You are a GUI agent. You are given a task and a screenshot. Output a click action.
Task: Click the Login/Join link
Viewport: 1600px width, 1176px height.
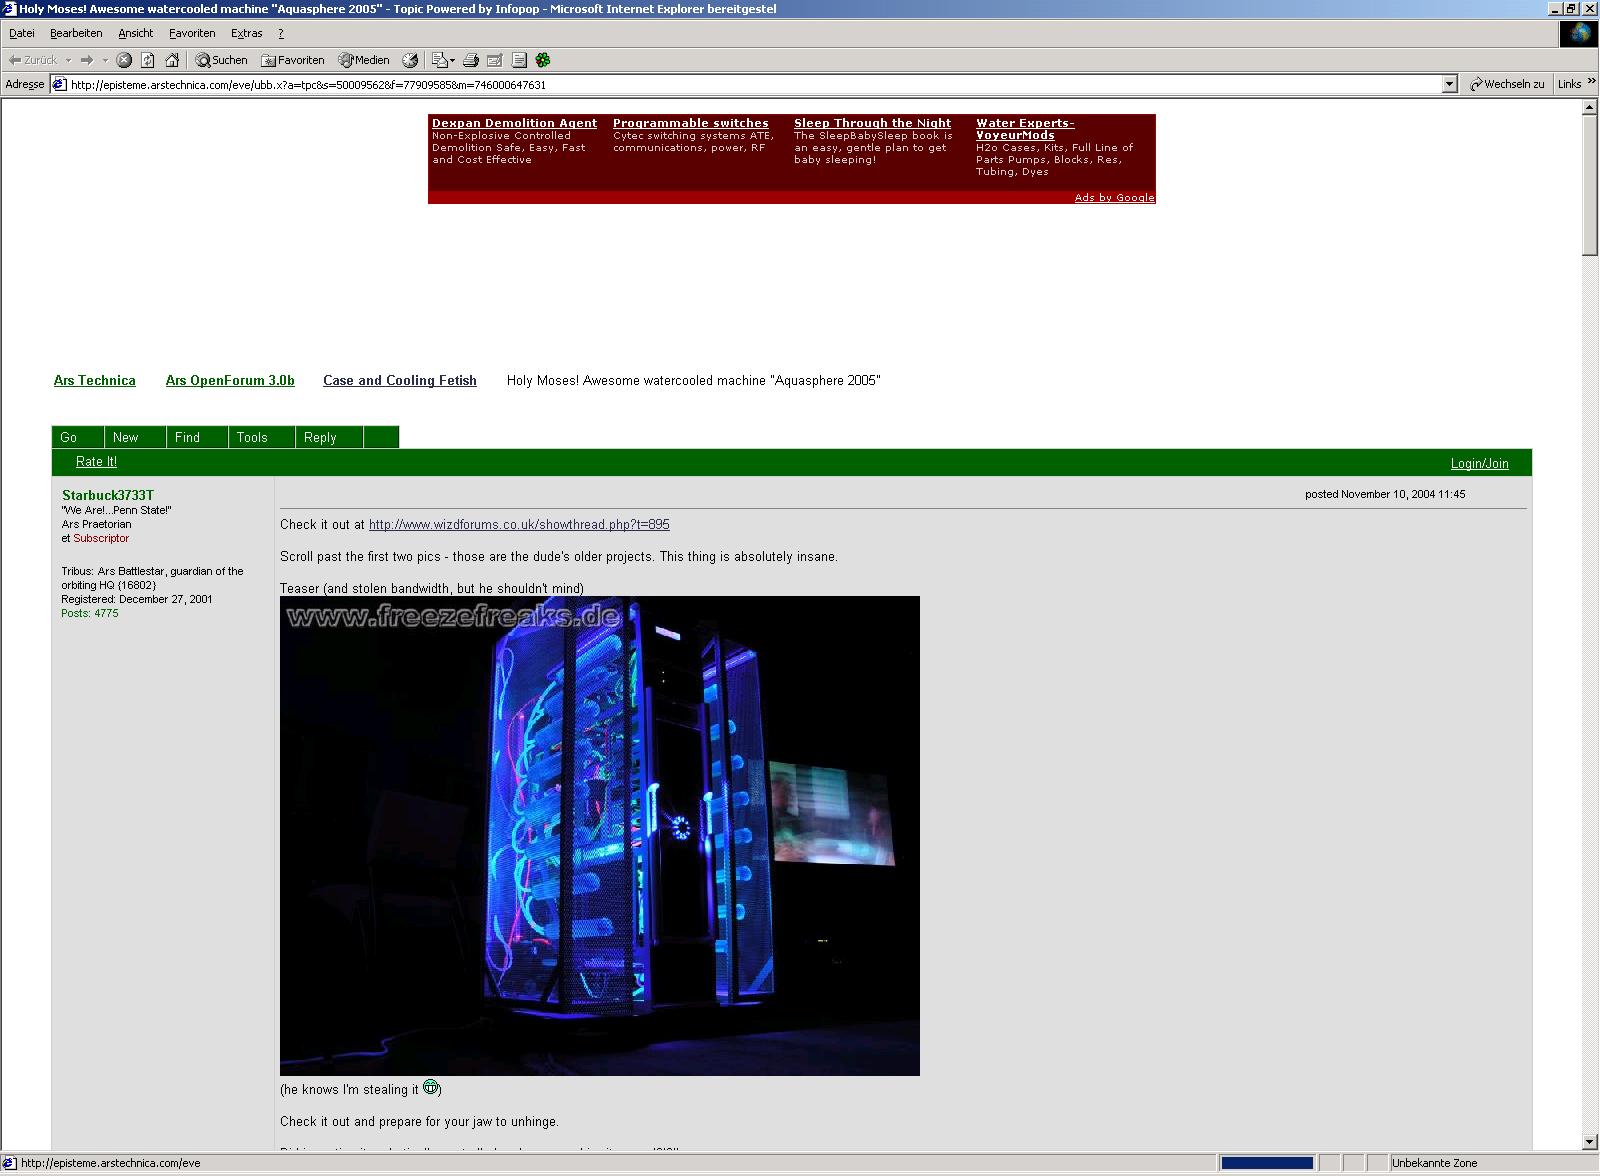[x=1479, y=463]
